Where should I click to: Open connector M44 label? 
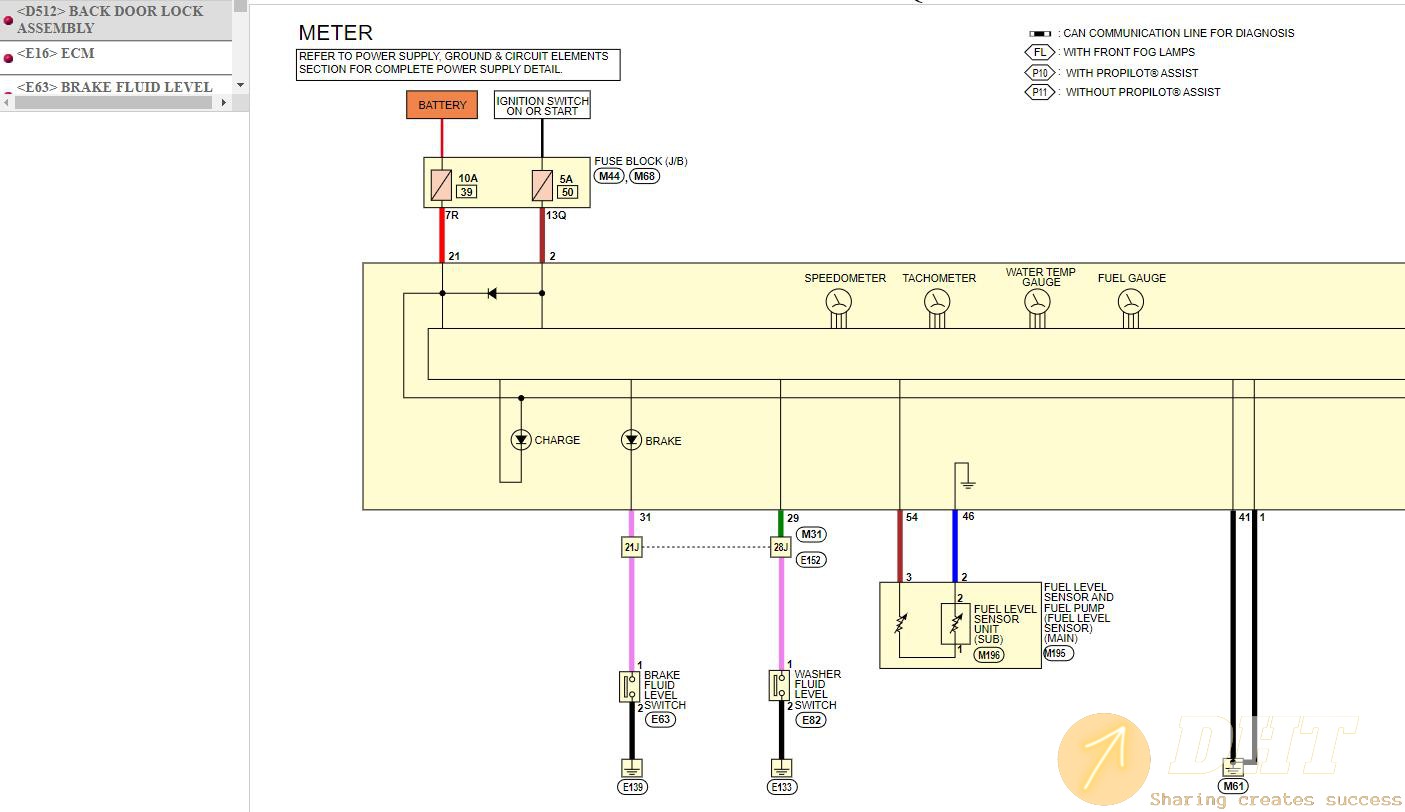pos(609,176)
